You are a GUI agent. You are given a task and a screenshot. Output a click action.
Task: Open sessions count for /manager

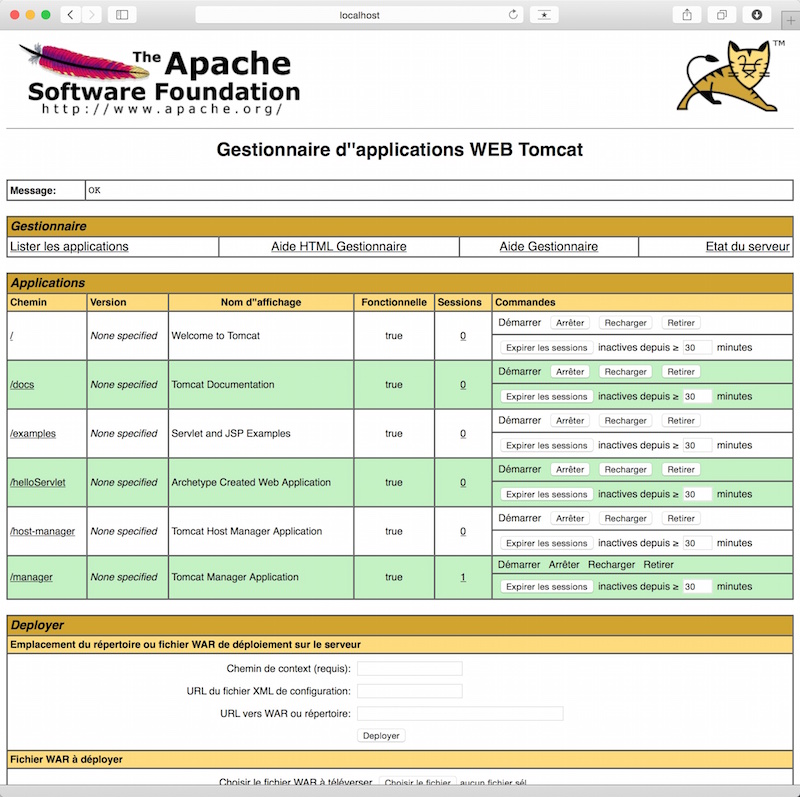pyautogui.click(x=463, y=577)
